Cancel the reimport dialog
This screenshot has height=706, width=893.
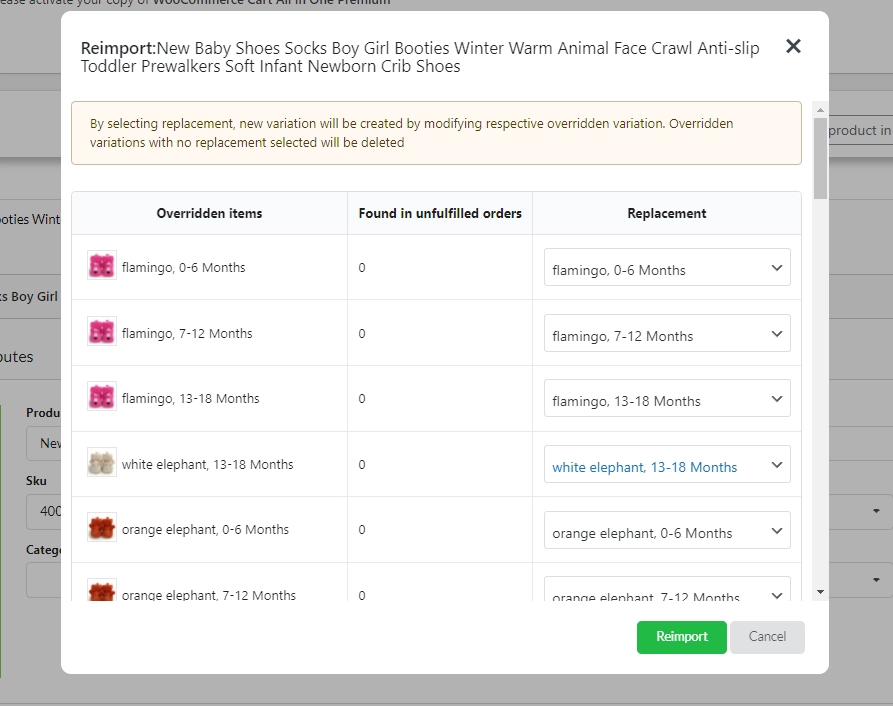click(x=767, y=637)
